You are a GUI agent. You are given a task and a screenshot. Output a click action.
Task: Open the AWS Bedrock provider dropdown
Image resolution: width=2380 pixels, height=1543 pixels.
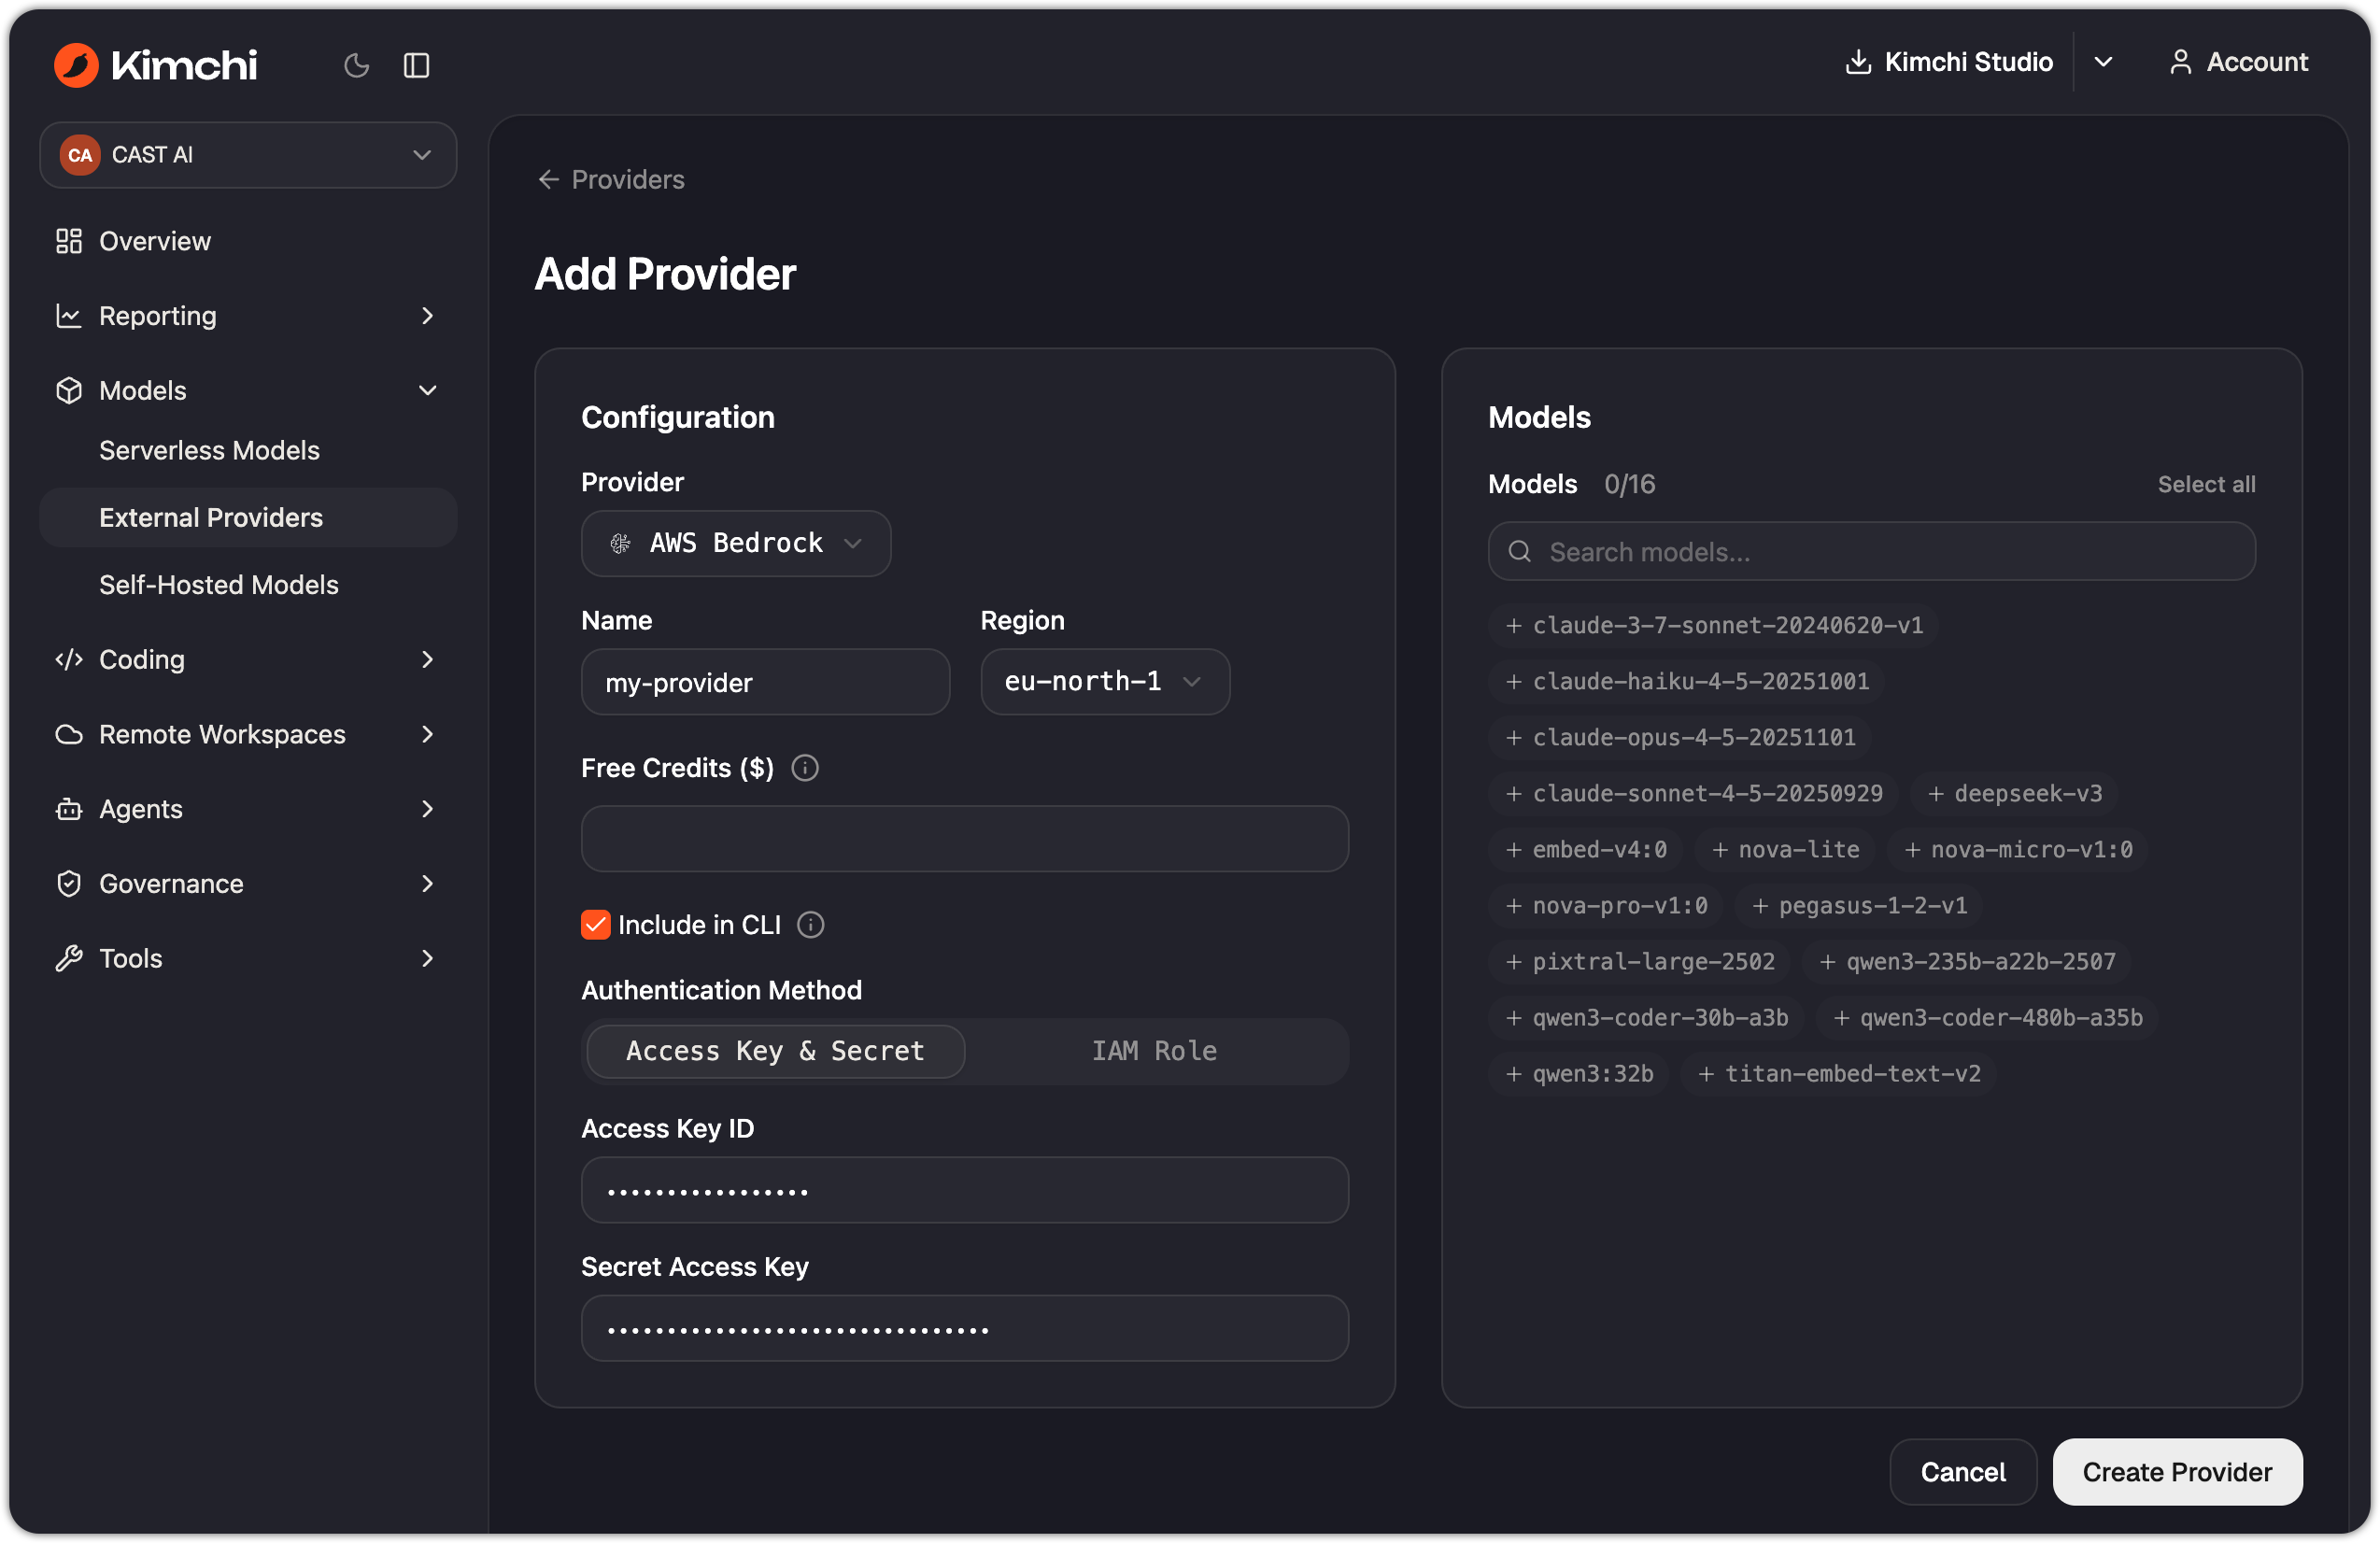(736, 543)
